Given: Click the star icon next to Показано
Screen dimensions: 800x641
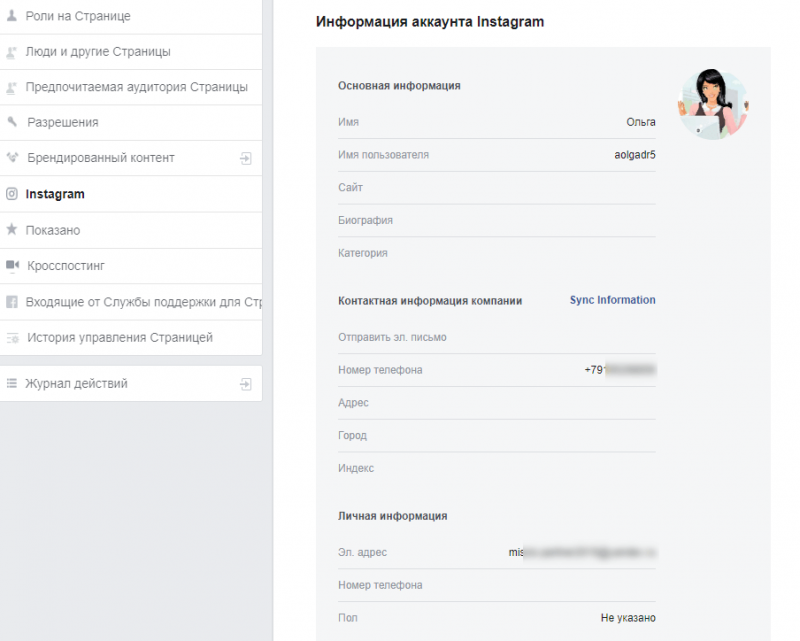Looking at the screenshot, I should (x=12, y=230).
